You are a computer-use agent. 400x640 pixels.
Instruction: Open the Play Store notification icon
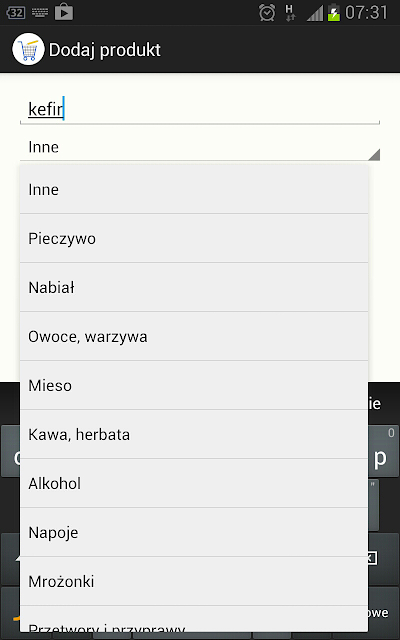(64, 12)
